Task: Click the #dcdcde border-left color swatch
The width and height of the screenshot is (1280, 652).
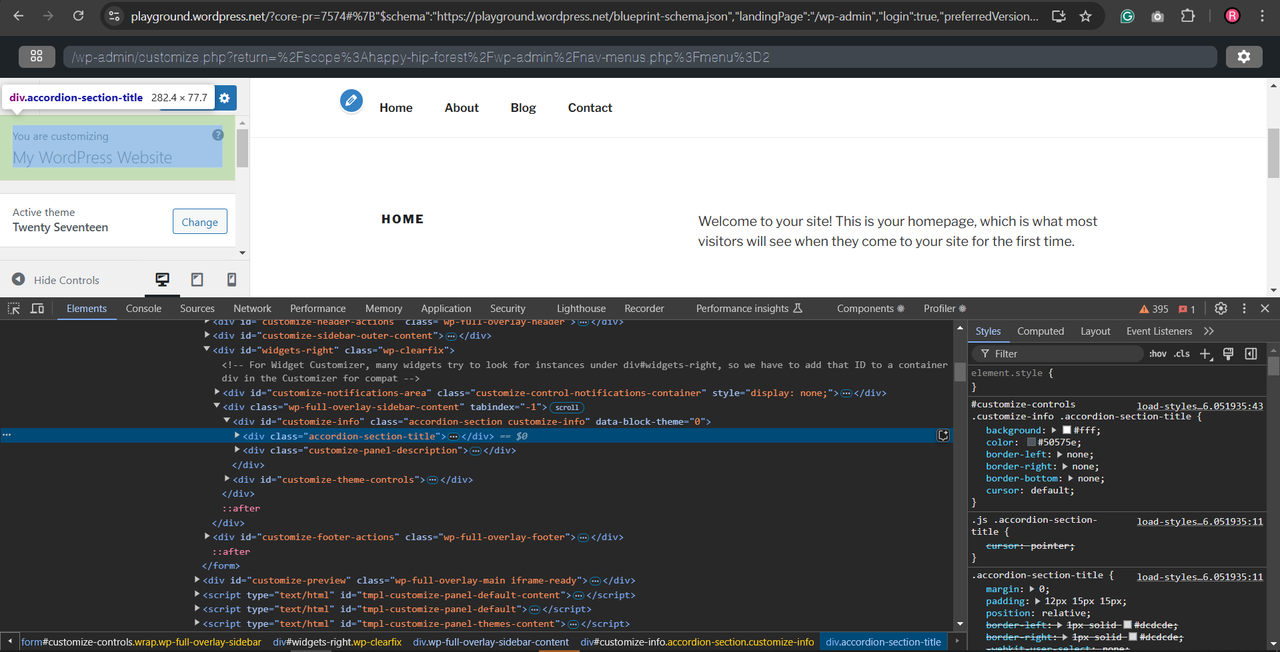Action: point(1128,625)
